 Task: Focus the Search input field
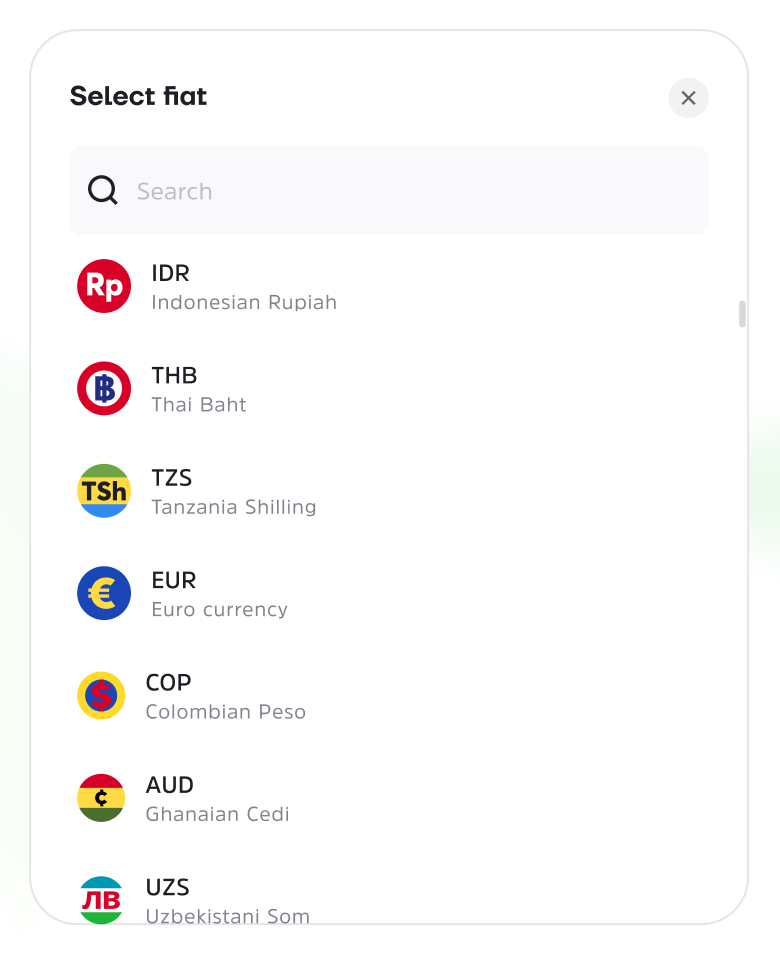pos(389,190)
